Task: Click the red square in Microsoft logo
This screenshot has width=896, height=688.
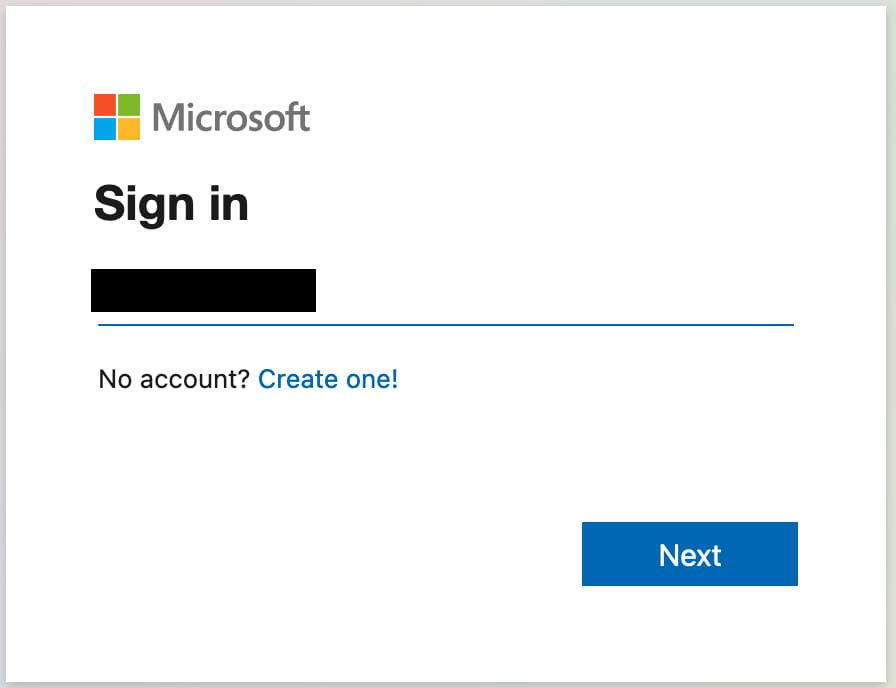Action: tap(105, 105)
